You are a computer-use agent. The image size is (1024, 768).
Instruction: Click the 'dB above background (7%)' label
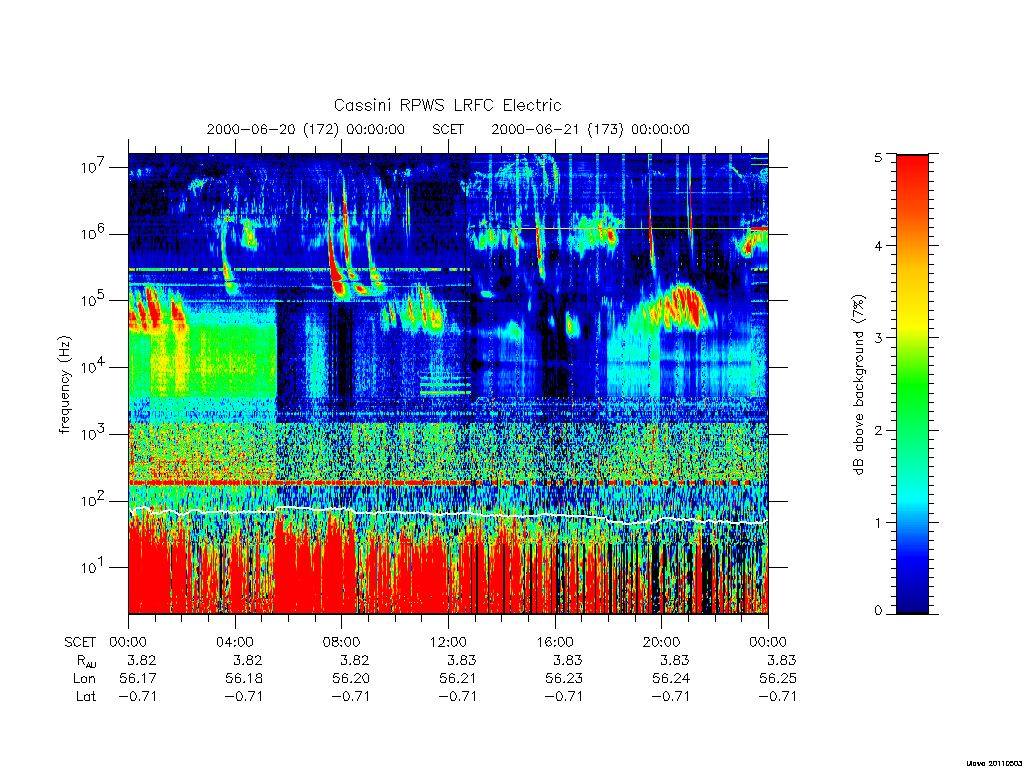(859, 385)
